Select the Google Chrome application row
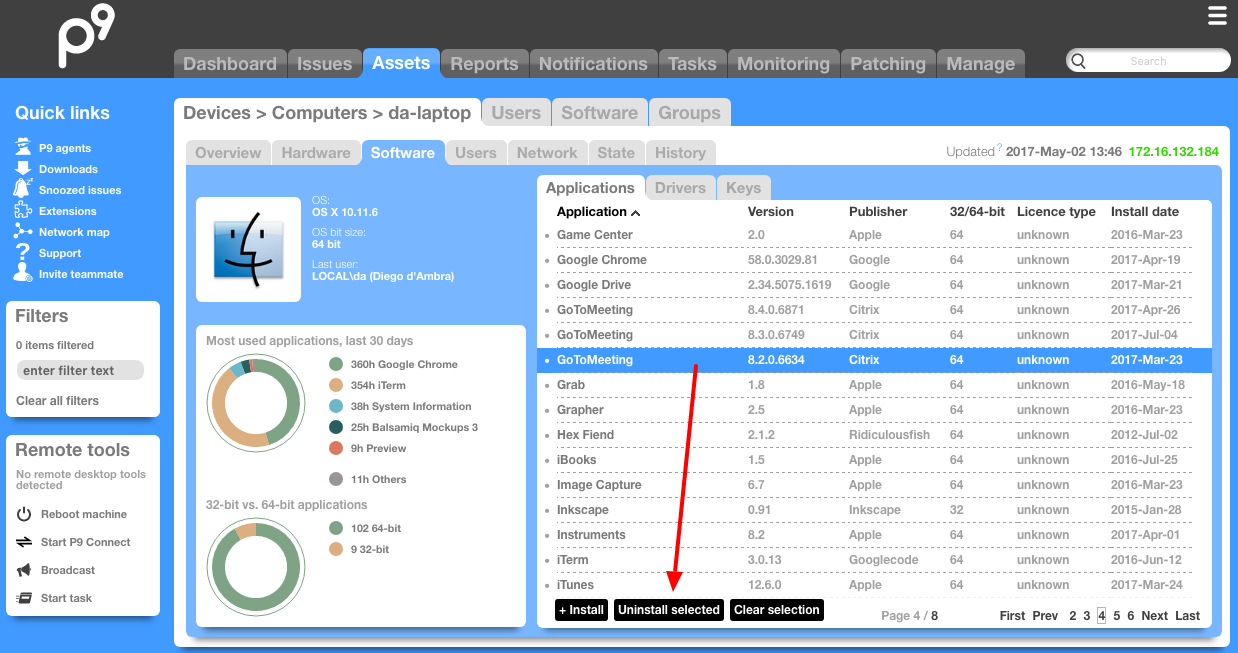 point(874,260)
